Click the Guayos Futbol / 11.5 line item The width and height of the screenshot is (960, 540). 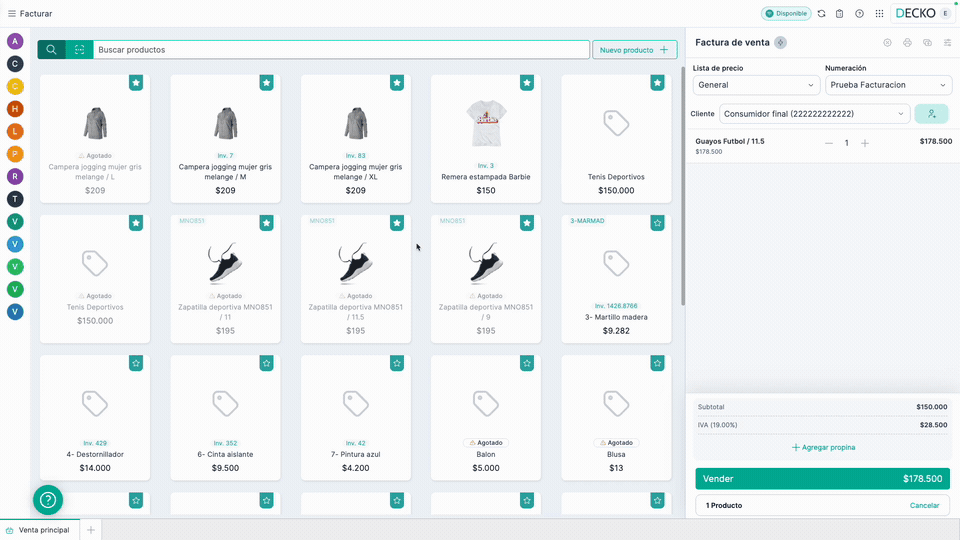click(x=822, y=146)
